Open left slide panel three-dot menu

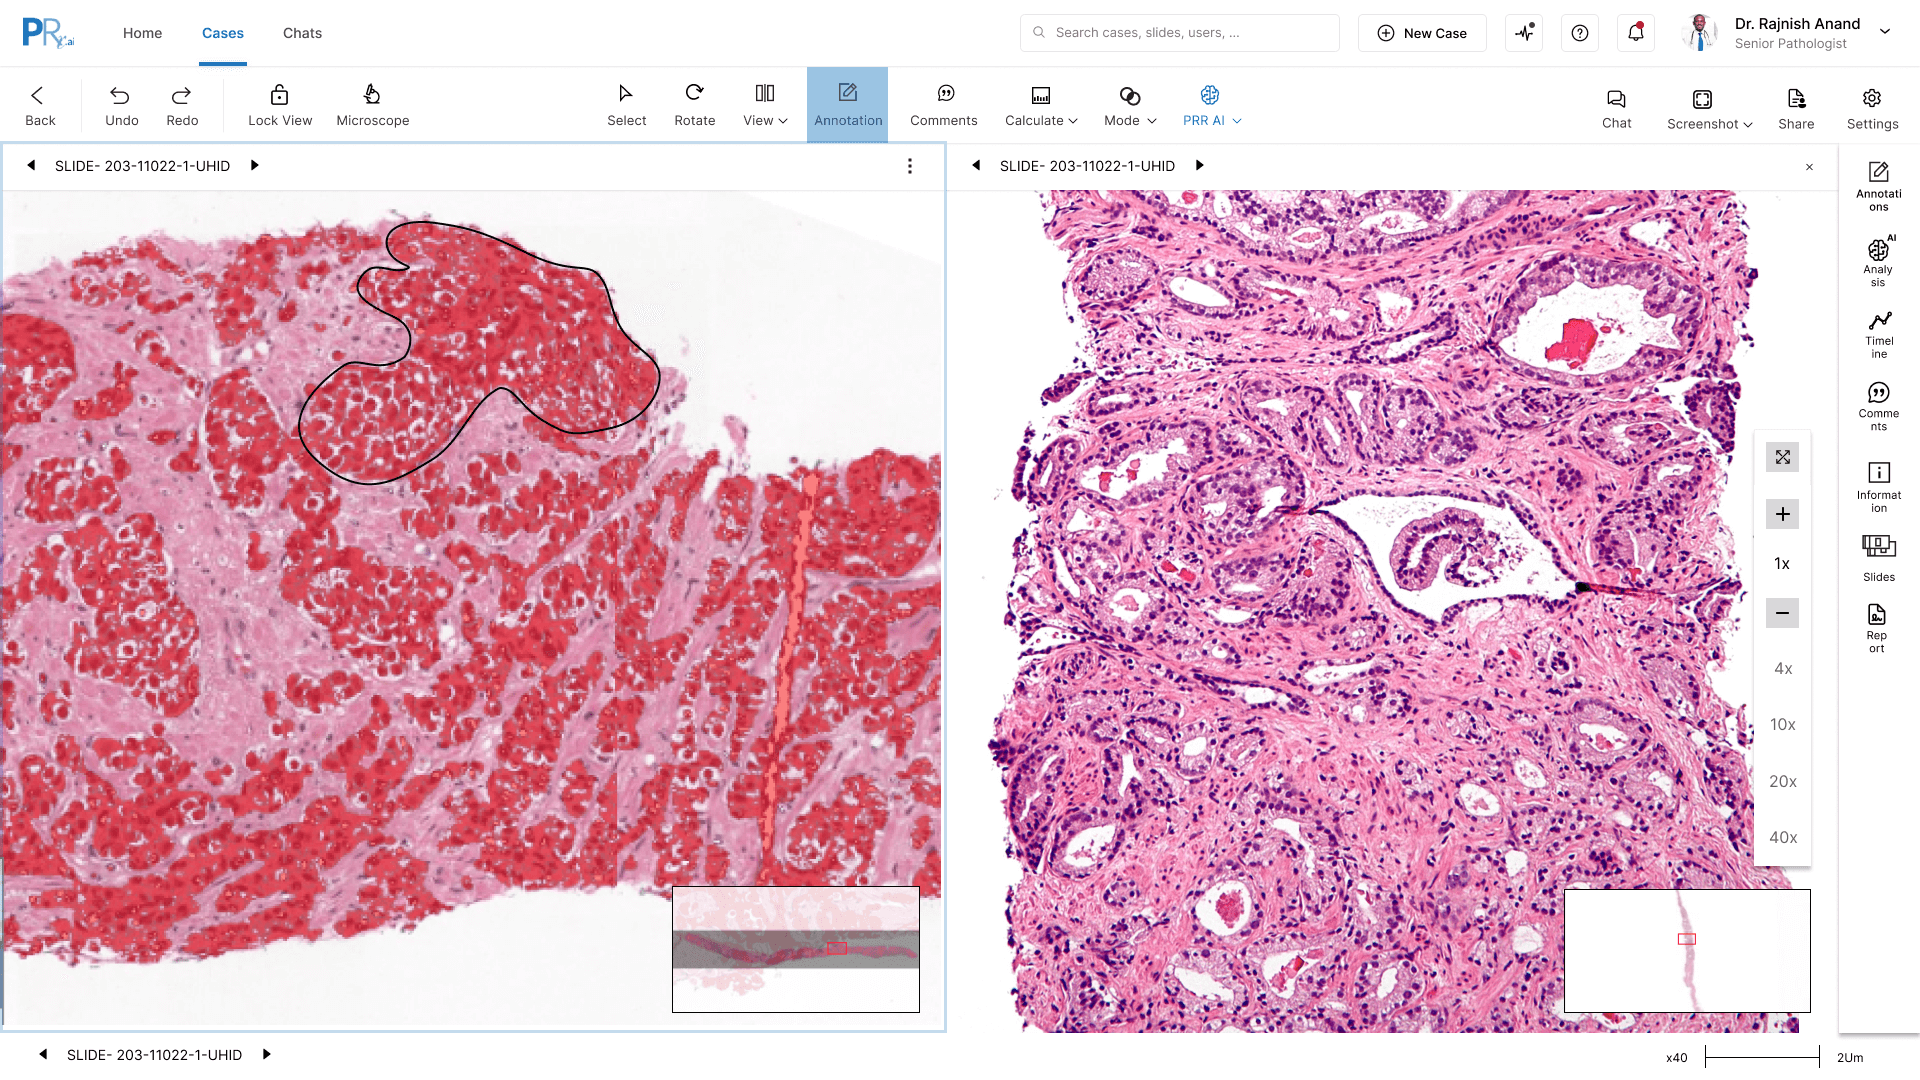(x=909, y=166)
